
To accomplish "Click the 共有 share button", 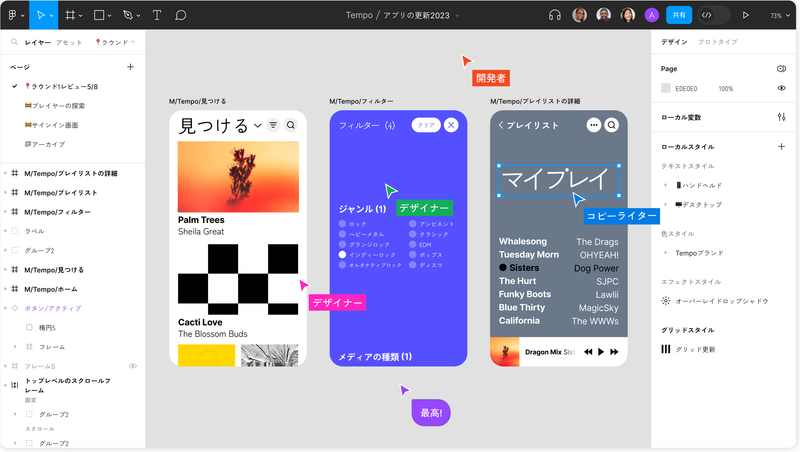I will point(679,15).
